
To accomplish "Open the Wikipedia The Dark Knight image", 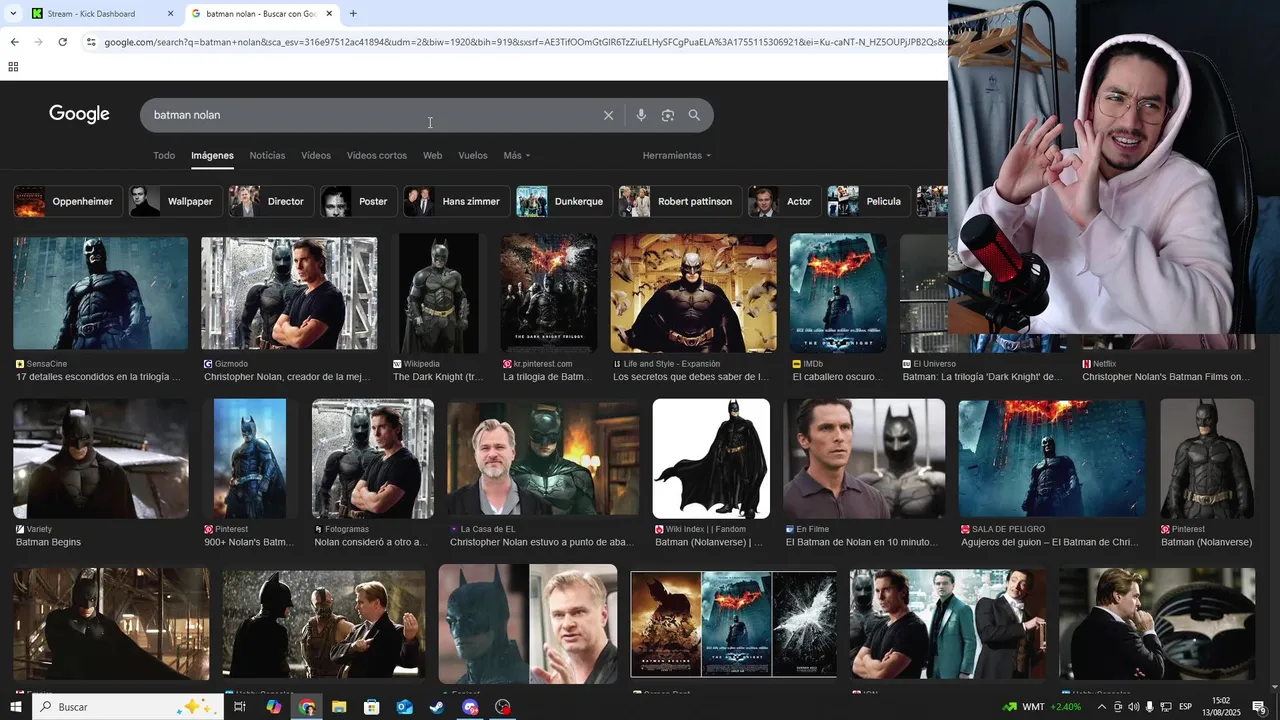I will click(x=439, y=294).
